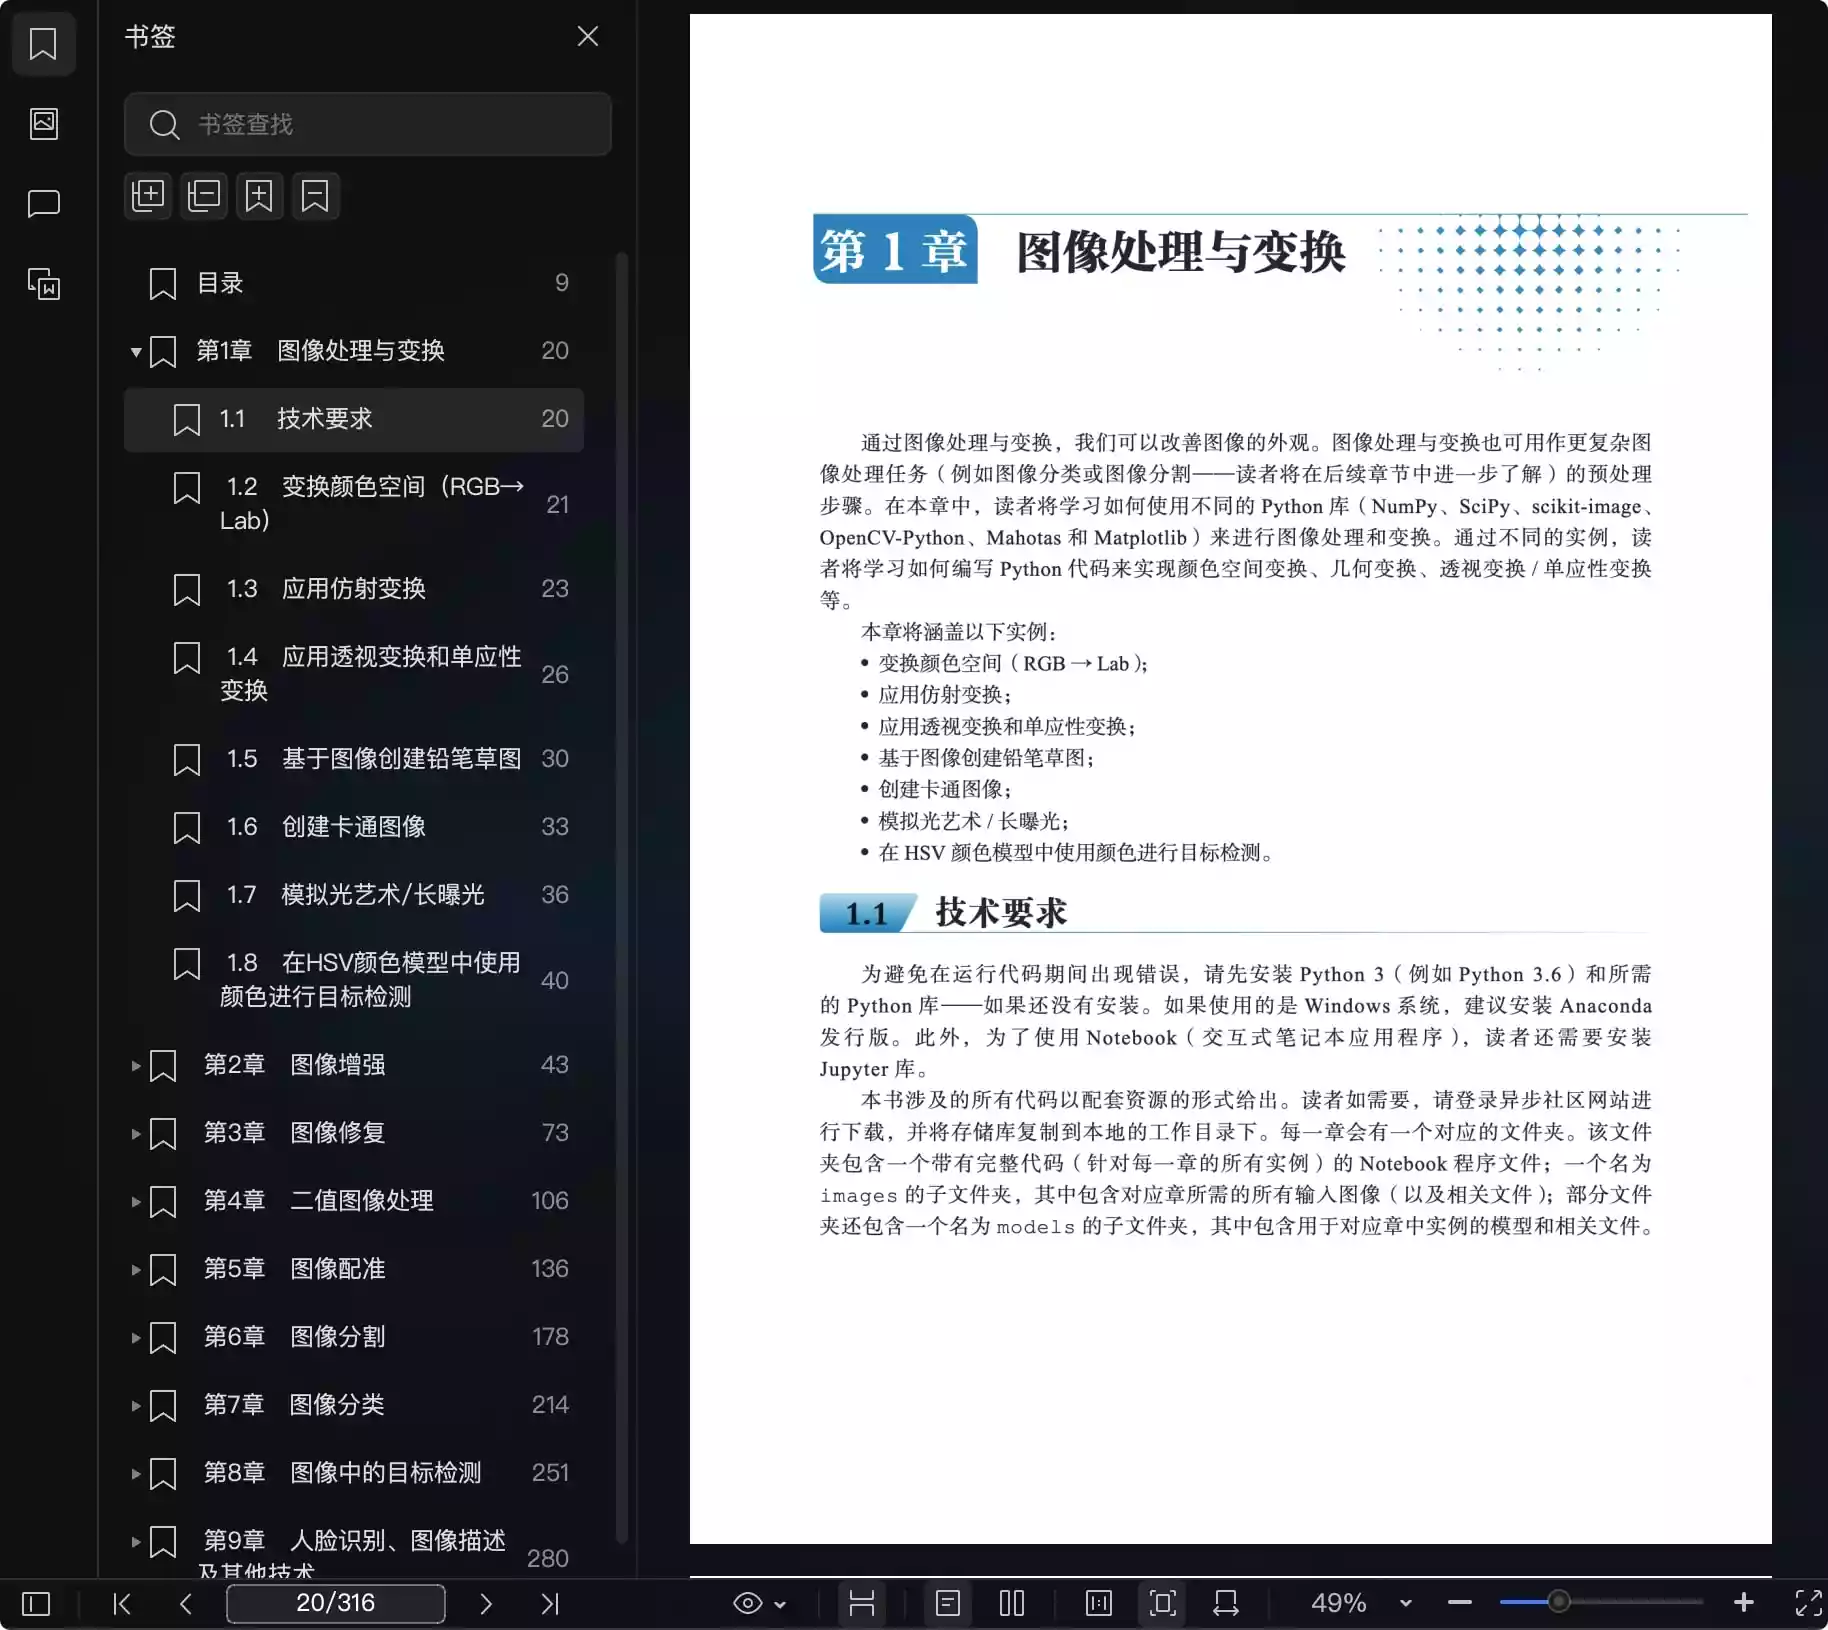
Task: Expand the 第2章 图像增强 bookmark
Action: pos(135,1065)
